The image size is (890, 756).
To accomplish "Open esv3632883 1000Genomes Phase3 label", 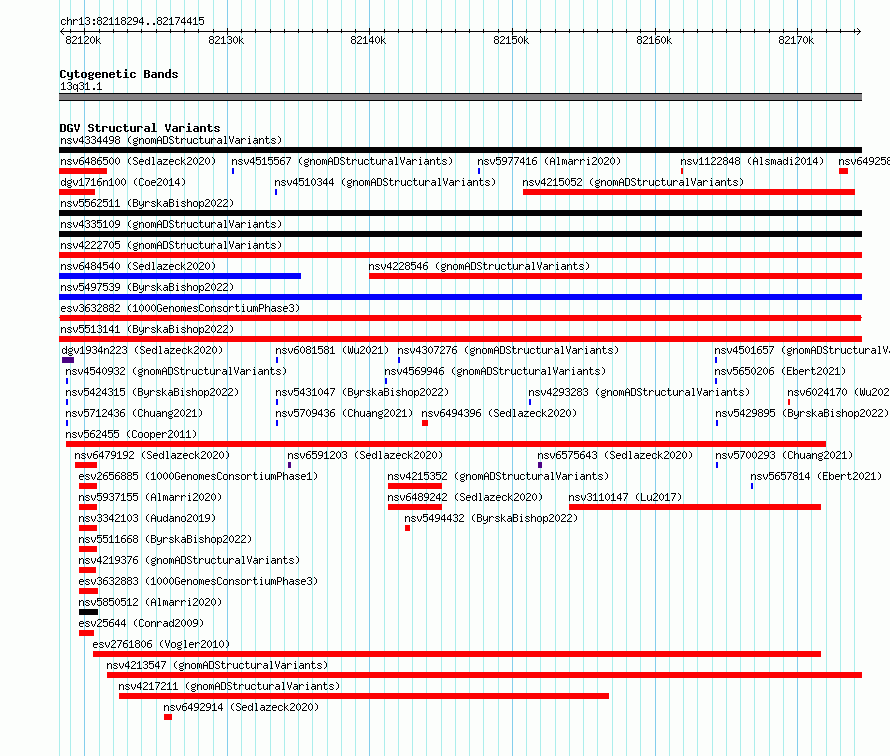I will pyautogui.click(x=198, y=581).
